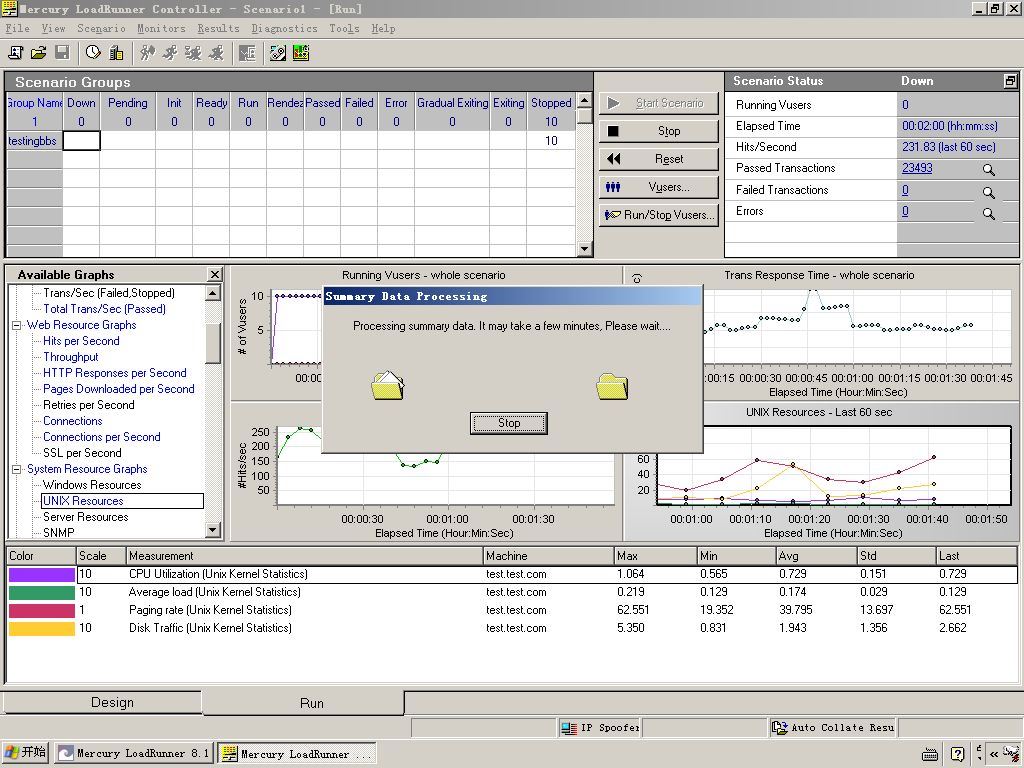Viewport: 1024px width, 768px height.
Task: Select HTTP Responses per Second graph
Action: (115, 373)
